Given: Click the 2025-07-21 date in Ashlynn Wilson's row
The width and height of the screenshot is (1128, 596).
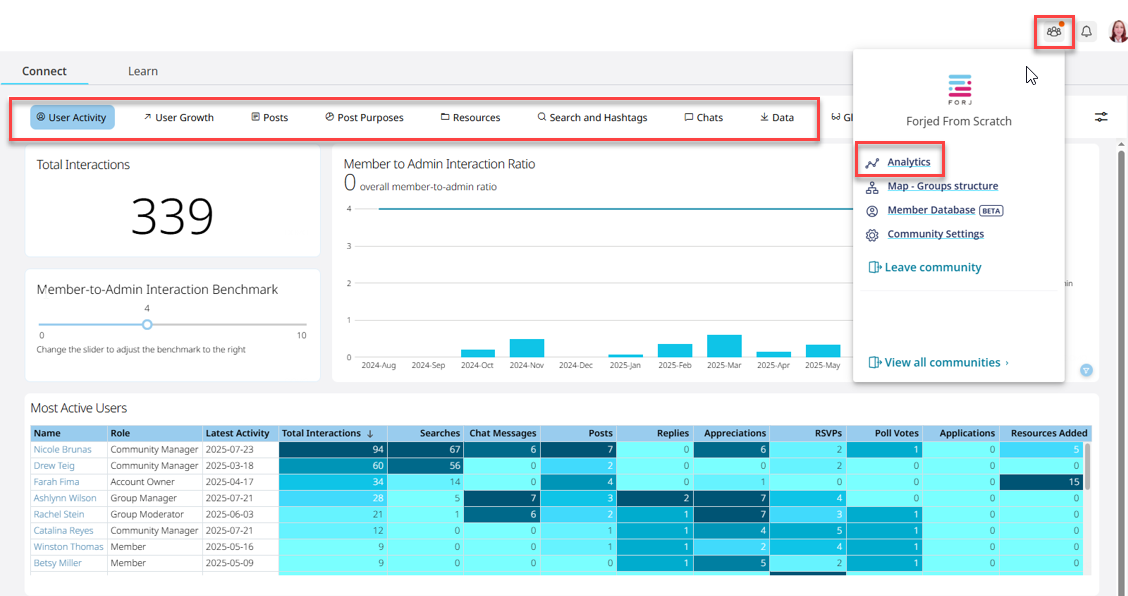Looking at the screenshot, I should click(x=229, y=498).
